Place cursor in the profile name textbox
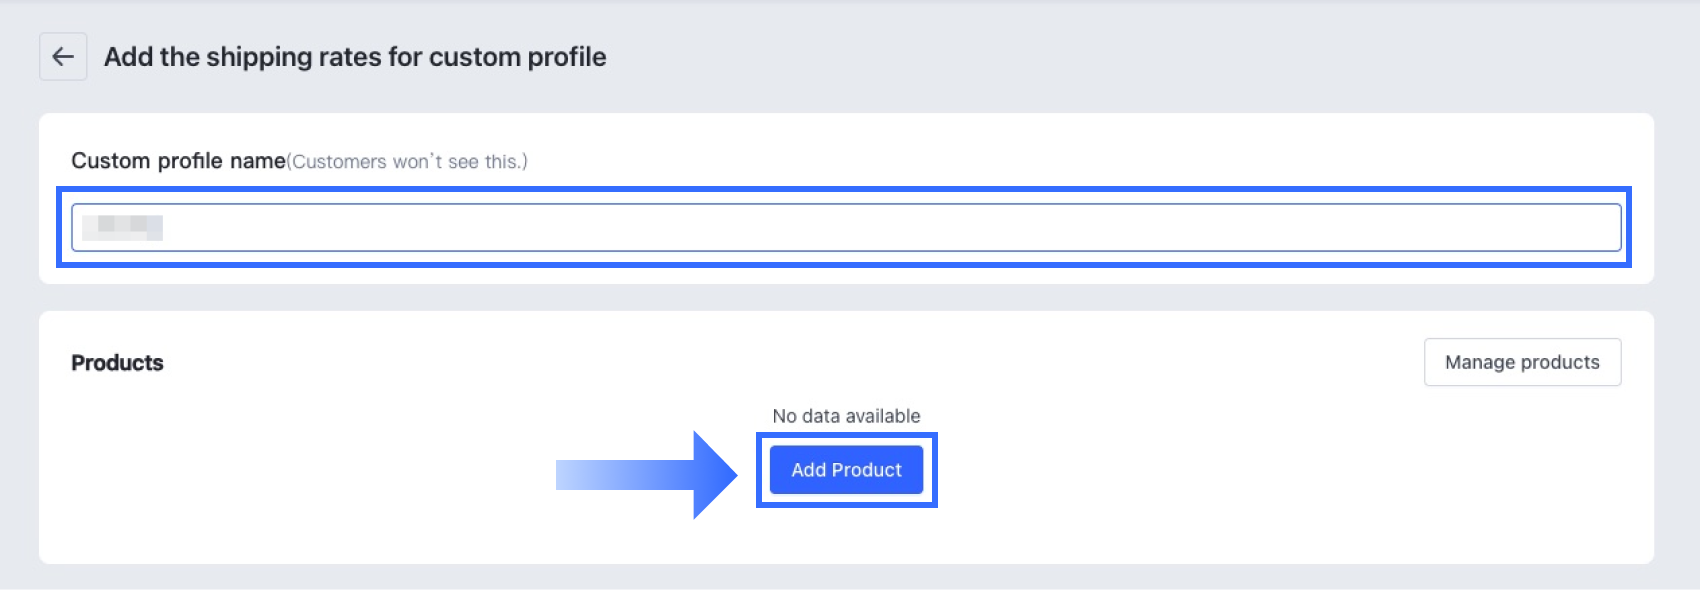Screen dimensions: 1700x590 (846, 227)
